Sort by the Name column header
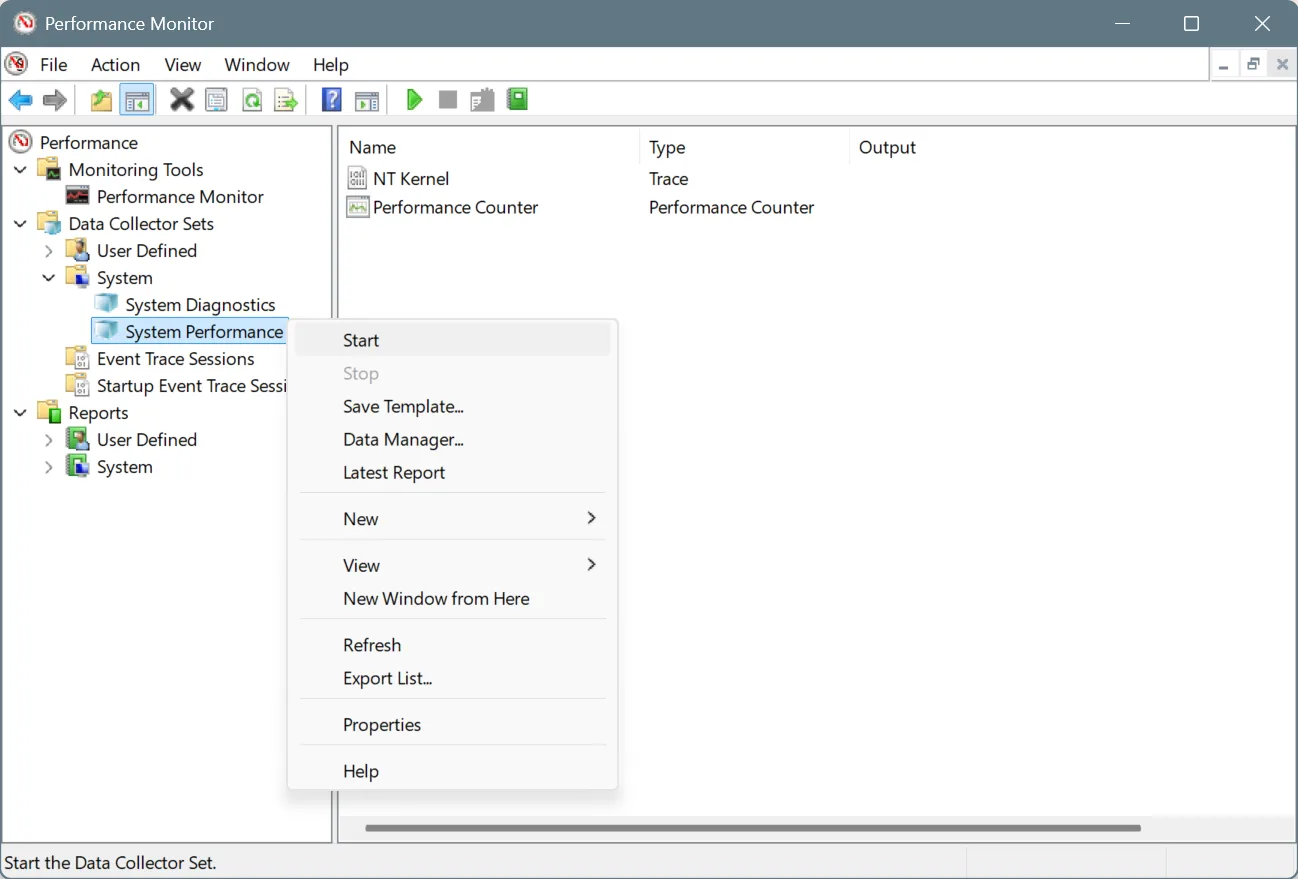Image resolution: width=1298 pixels, height=879 pixels. 489,147
